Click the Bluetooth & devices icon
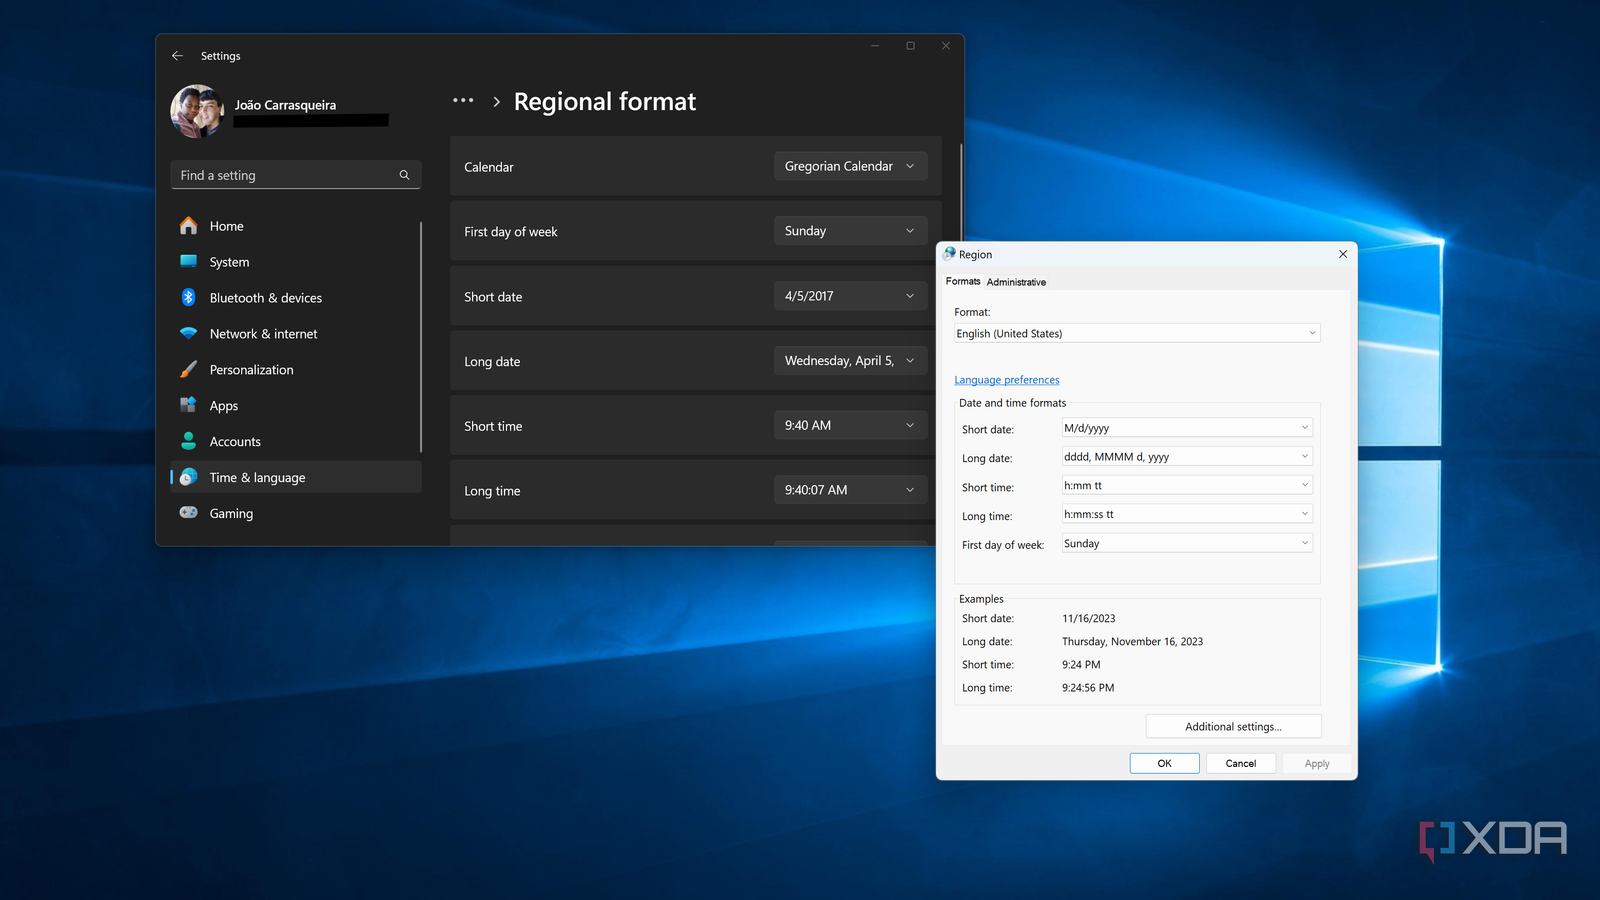The height and width of the screenshot is (900, 1600). pyautogui.click(x=188, y=298)
